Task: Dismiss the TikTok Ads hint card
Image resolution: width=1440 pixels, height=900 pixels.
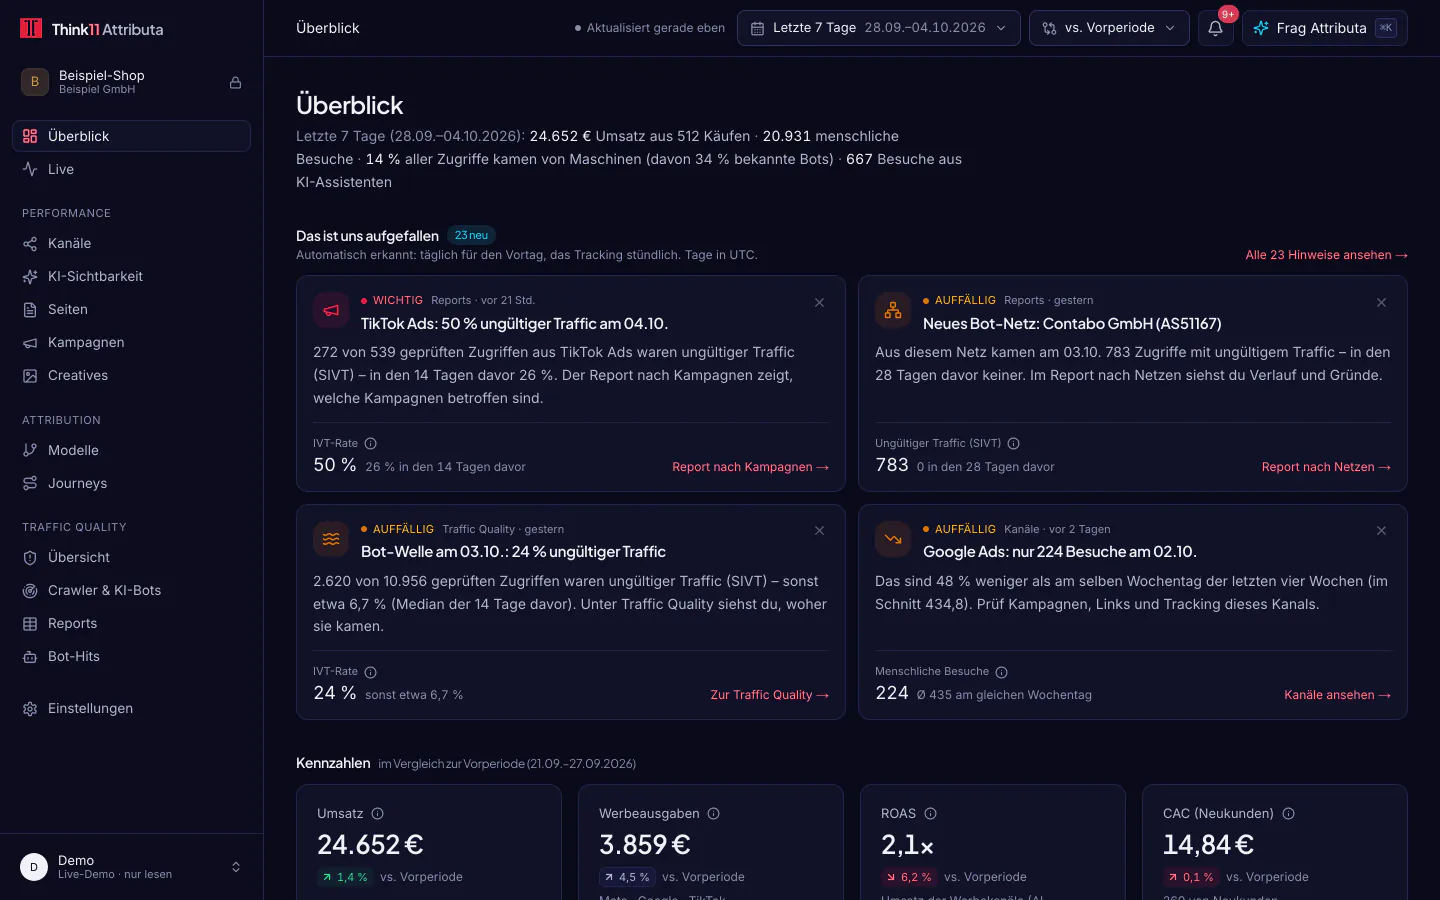Action: pos(820,303)
